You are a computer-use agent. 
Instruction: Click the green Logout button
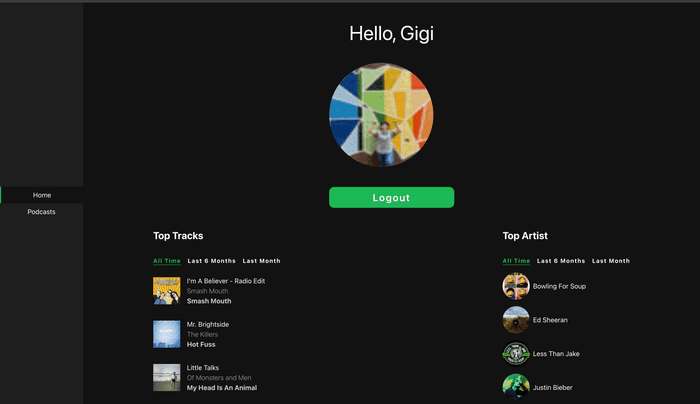392,197
